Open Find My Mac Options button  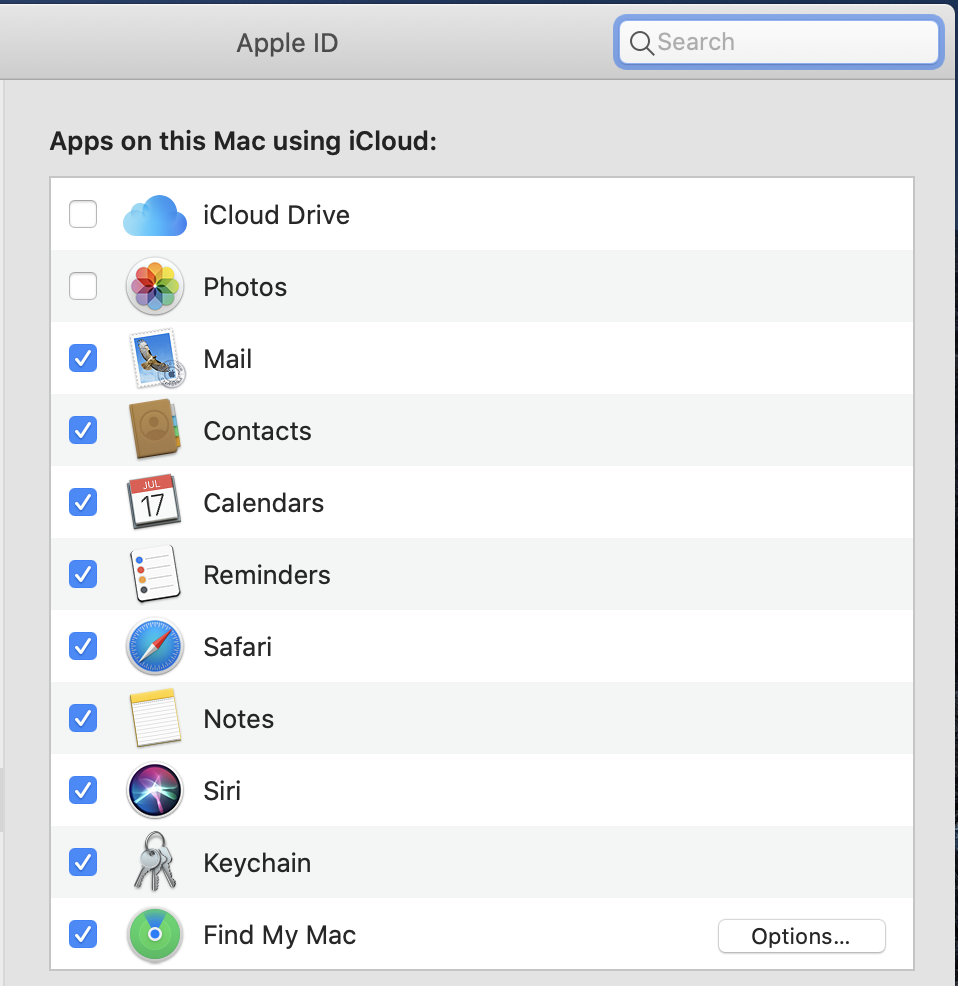point(801,936)
